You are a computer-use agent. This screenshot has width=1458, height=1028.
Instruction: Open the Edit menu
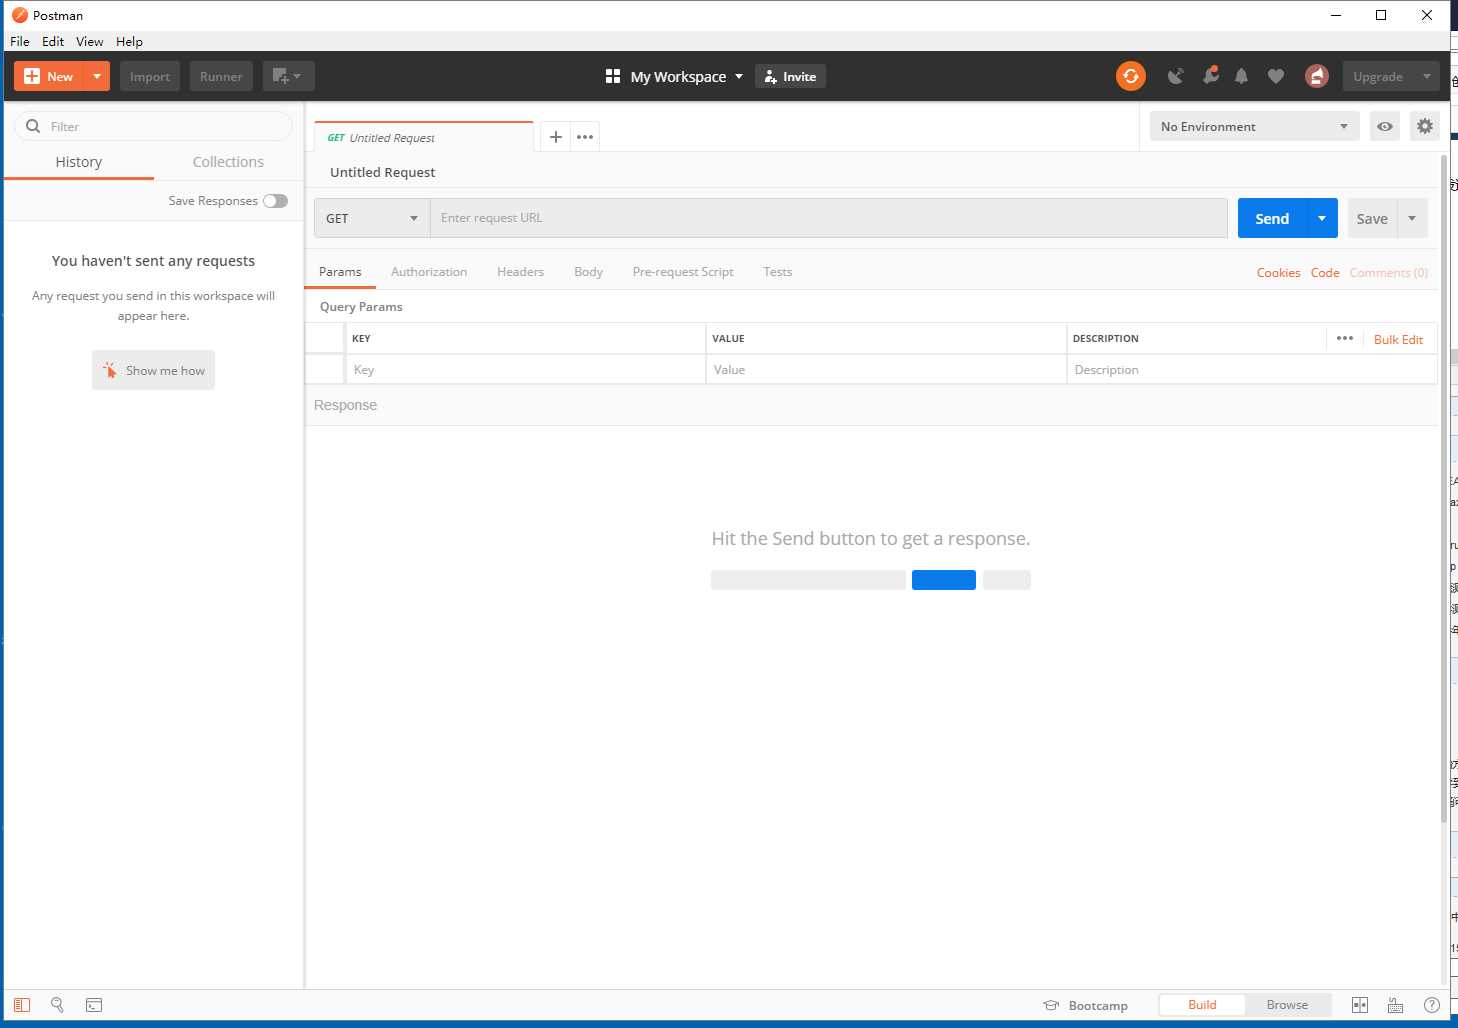pos(53,41)
